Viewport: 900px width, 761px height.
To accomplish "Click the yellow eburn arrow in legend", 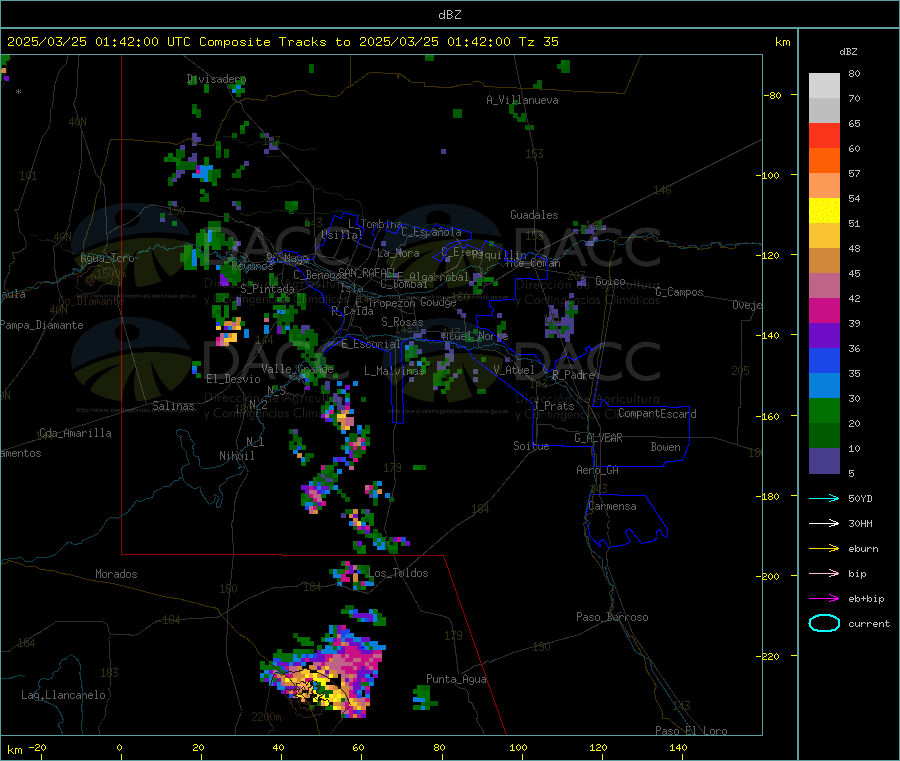I will point(824,549).
